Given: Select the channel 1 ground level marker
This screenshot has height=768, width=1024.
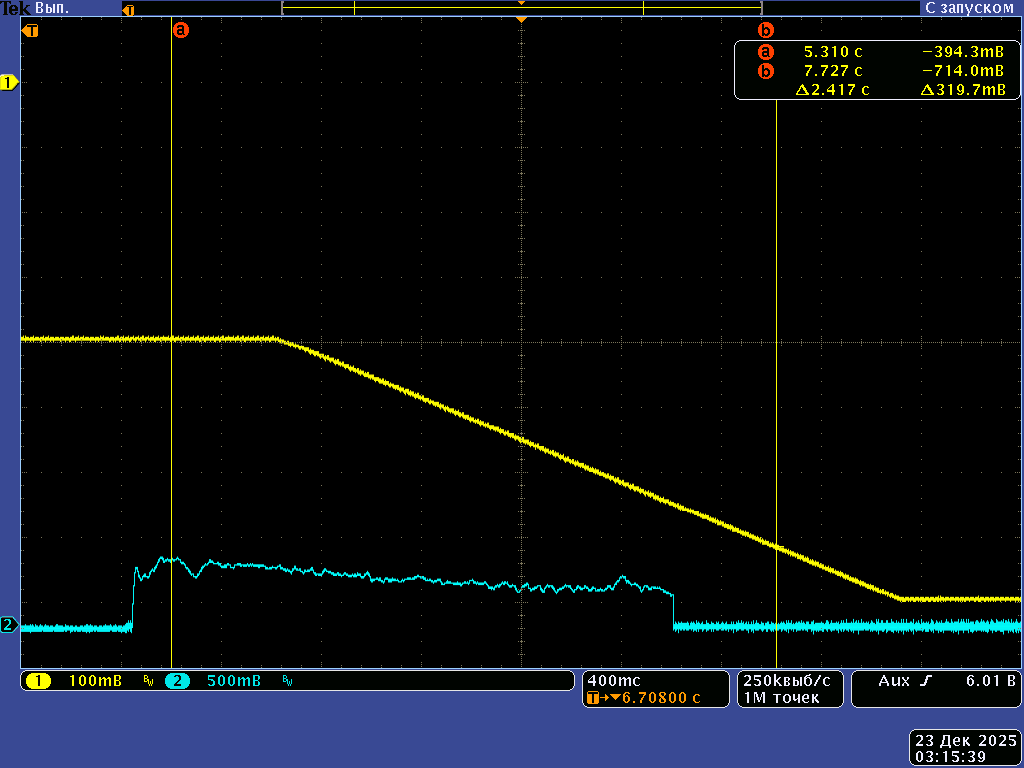Looking at the screenshot, I should pos(9,83).
